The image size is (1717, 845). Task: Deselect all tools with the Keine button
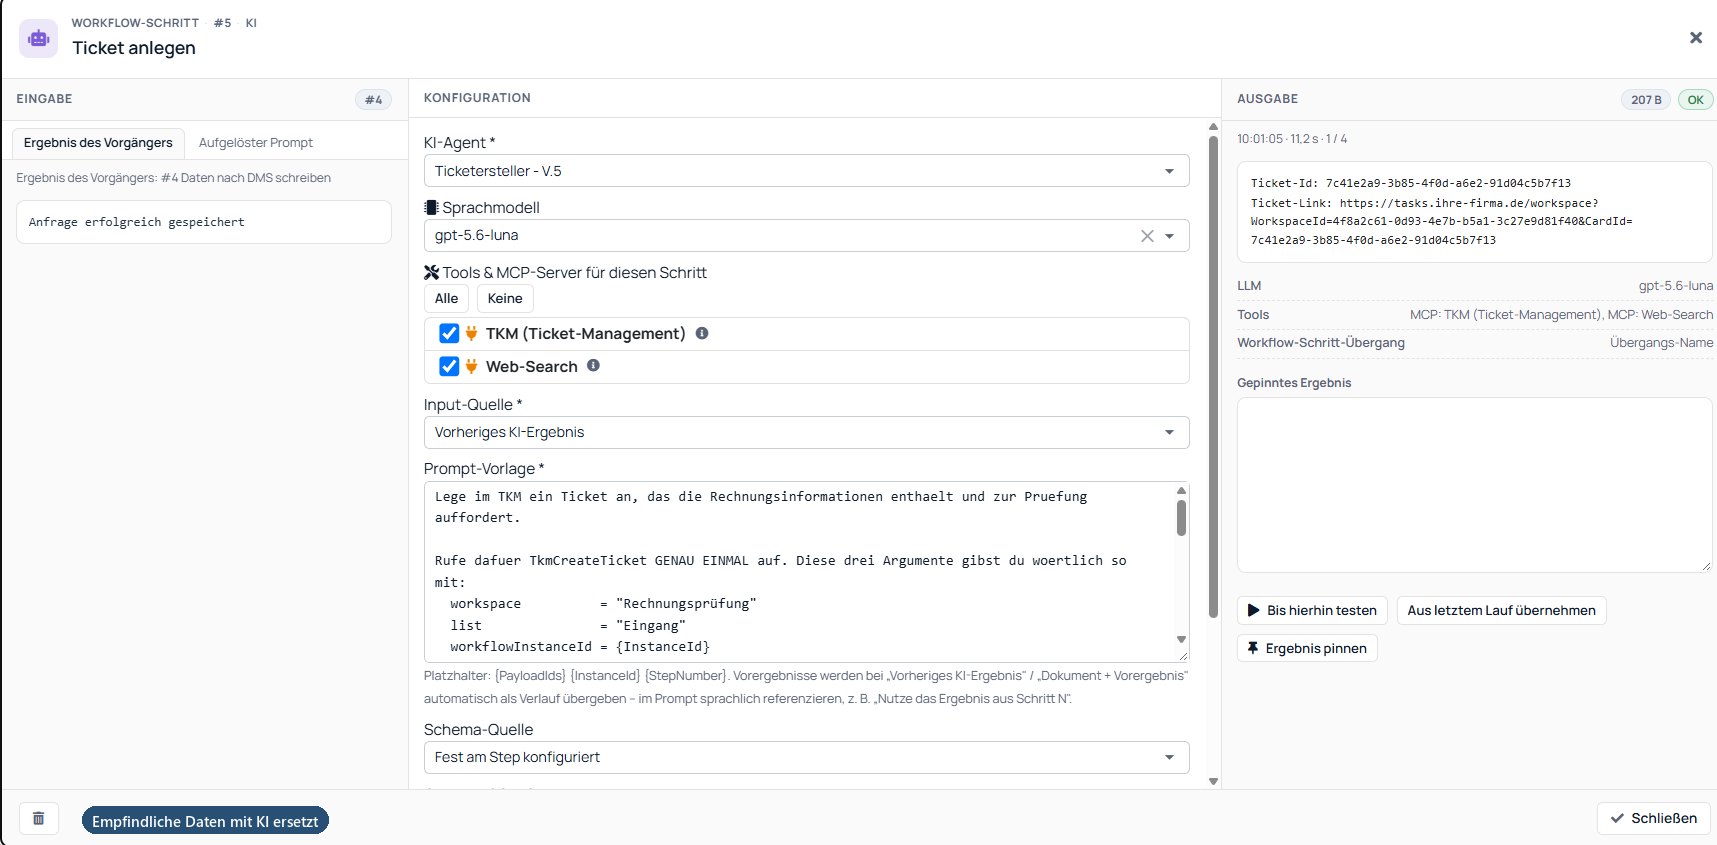(505, 298)
